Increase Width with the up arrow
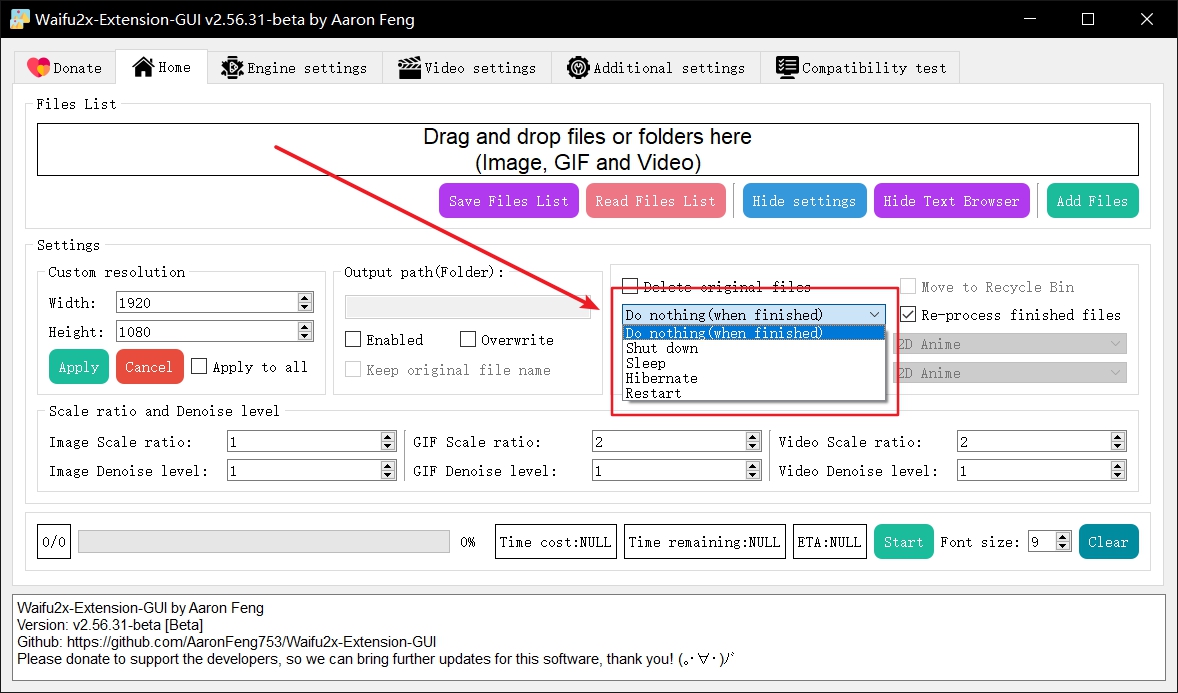The width and height of the screenshot is (1178, 693). [x=304, y=298]
